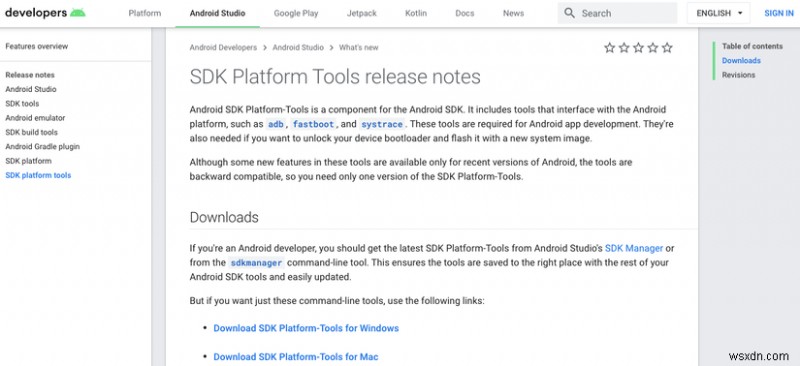The image size is (800, 366).
Task: Click What's new breadcrumb
Action: pos(359,47)
